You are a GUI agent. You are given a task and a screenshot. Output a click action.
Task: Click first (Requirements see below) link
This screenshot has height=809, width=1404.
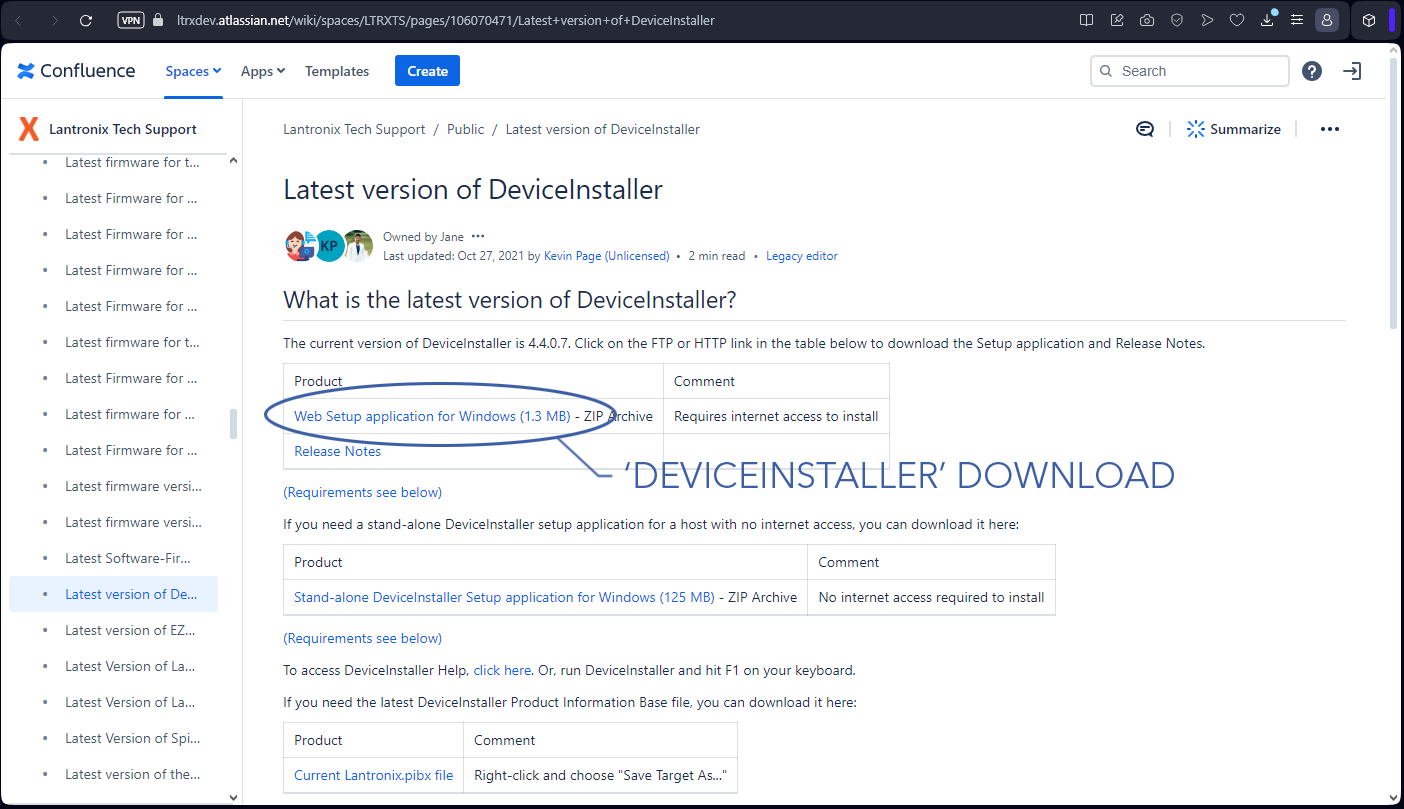click(362, 492)
